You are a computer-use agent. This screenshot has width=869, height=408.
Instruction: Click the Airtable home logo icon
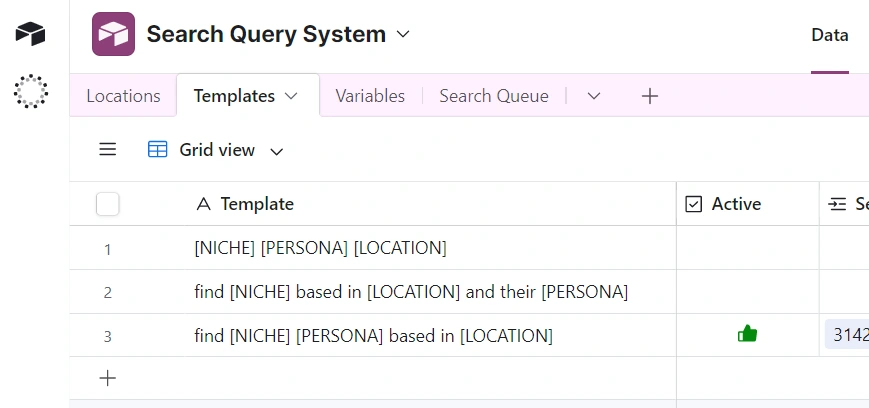[30, 34]
